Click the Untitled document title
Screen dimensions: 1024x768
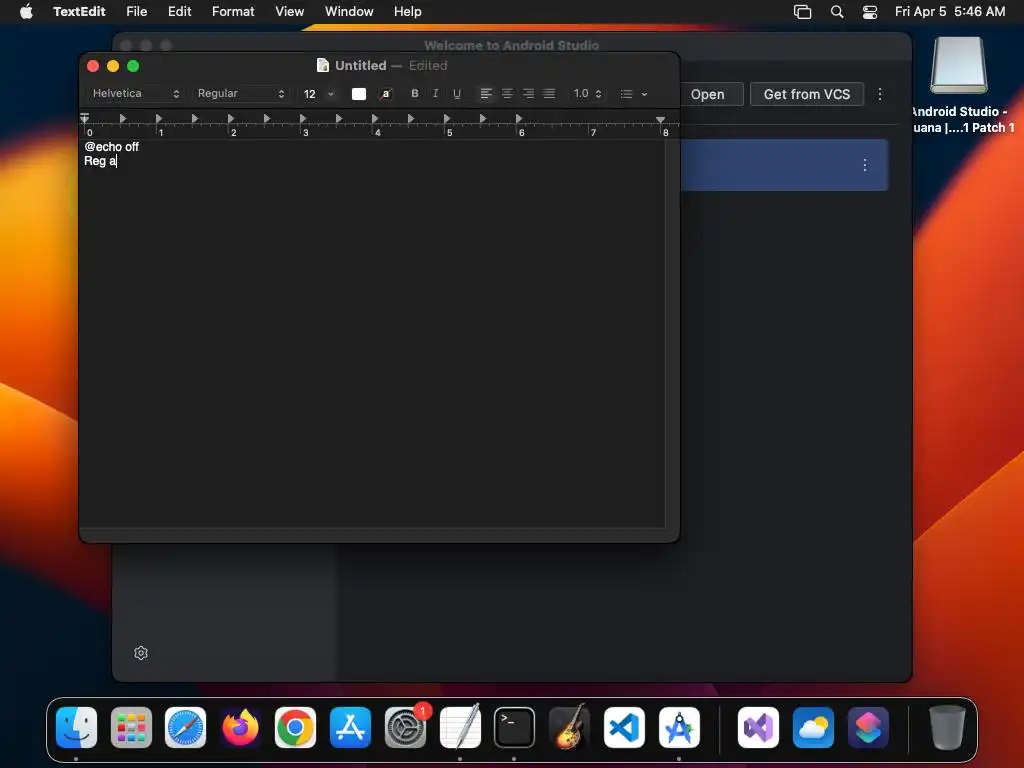coord(360,65)
